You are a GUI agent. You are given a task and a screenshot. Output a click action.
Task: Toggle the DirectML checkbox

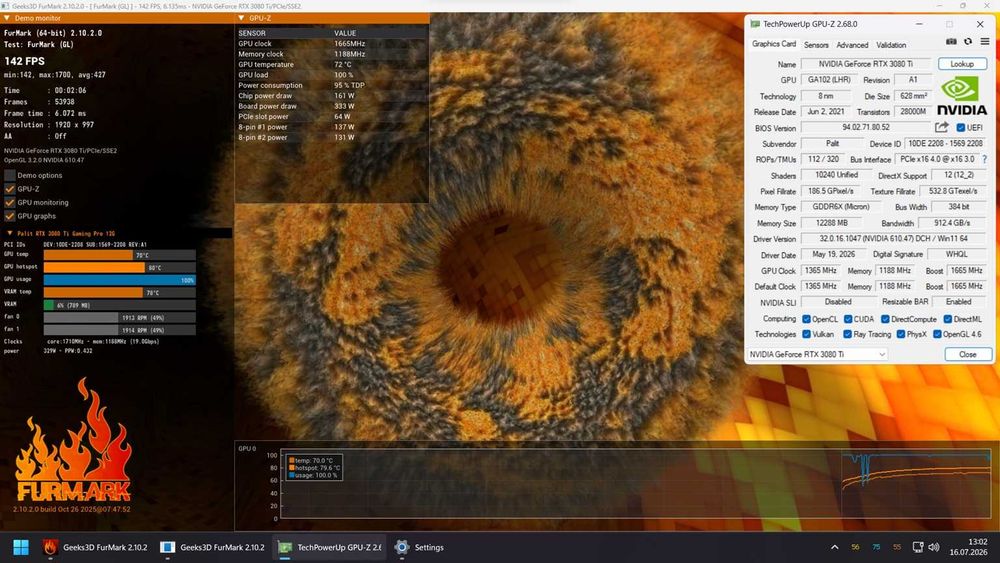pos(948,319)
